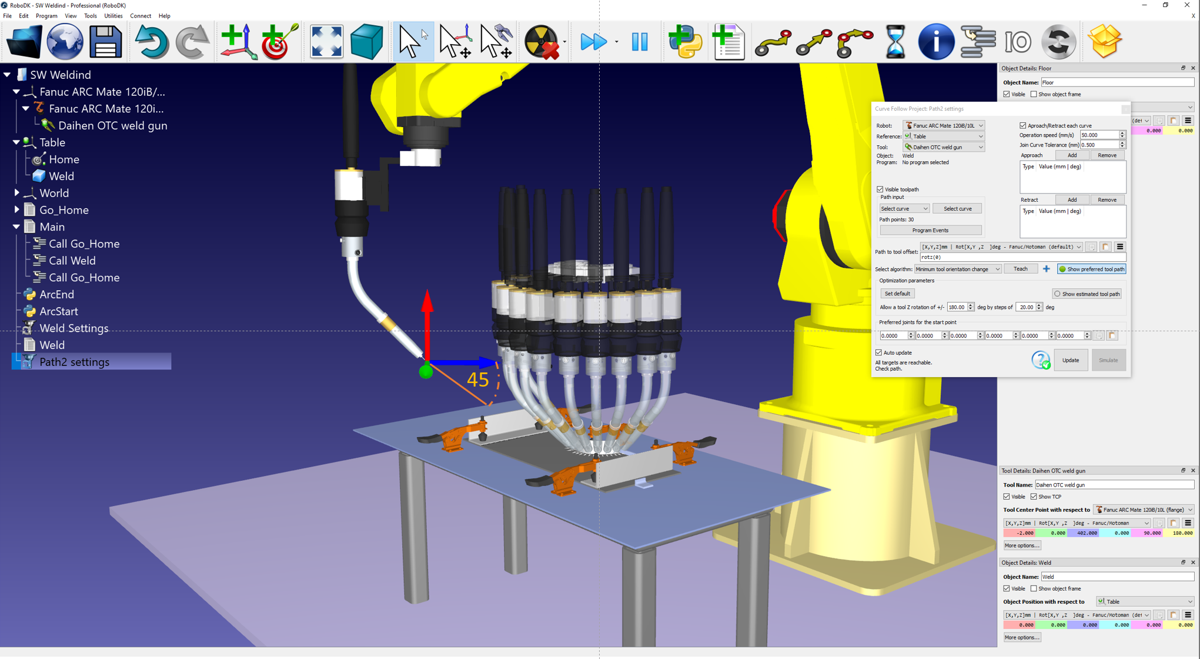
Task: Add a circular move instruction
Action: pyautogui.click(x=854, y=42)
